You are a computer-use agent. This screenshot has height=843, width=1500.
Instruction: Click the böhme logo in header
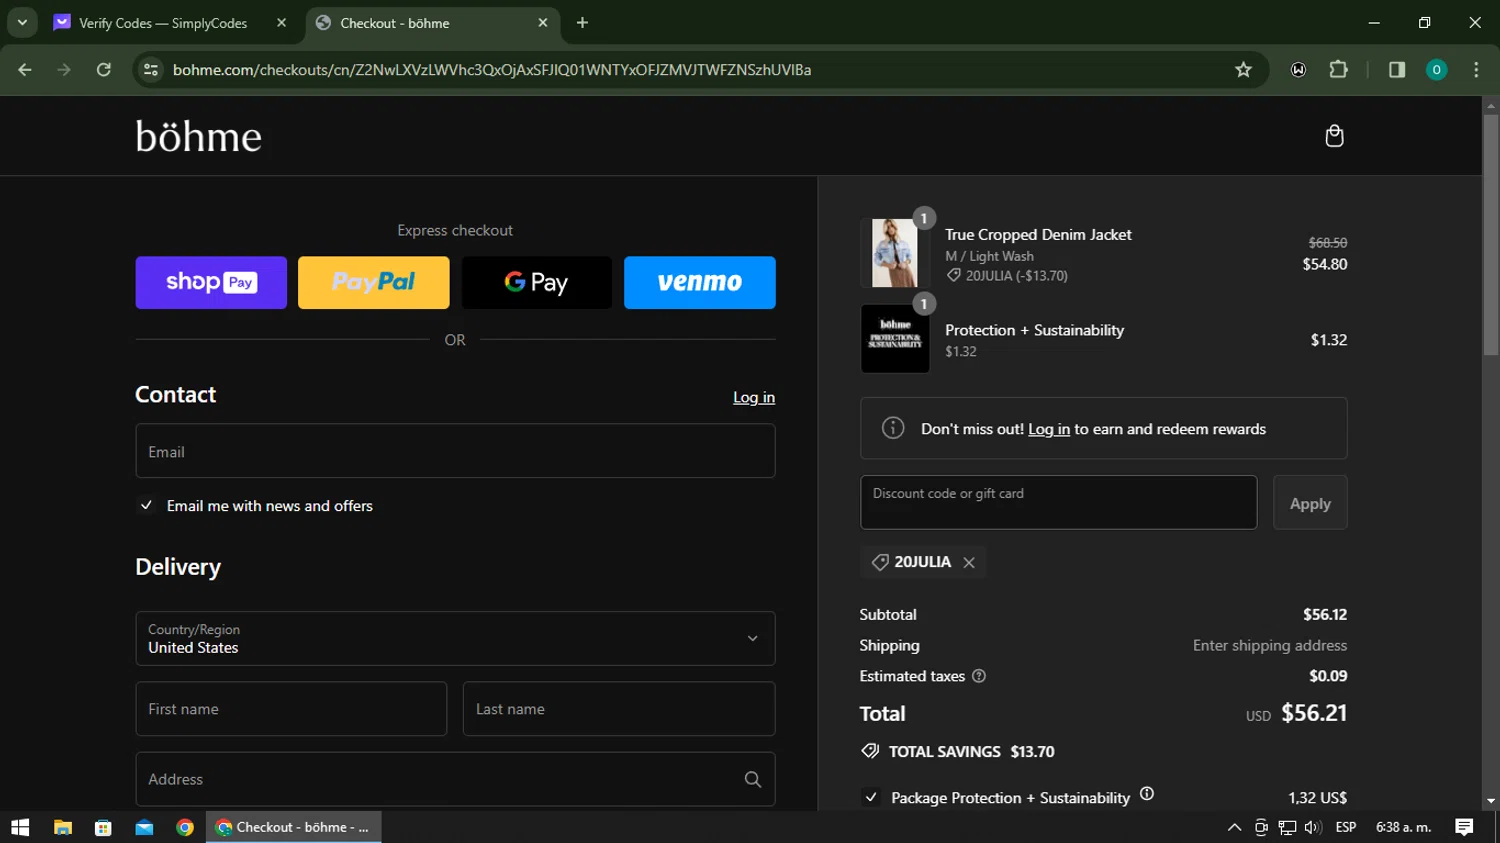click(x=199, y=136)
